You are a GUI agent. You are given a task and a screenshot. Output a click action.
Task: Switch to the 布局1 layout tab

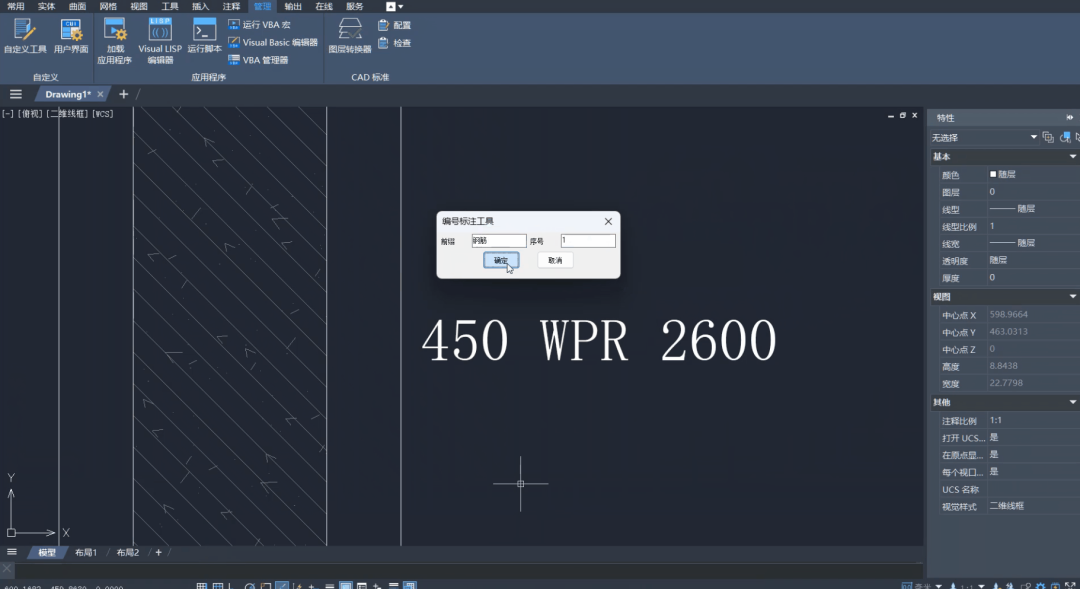click(86, 552)
